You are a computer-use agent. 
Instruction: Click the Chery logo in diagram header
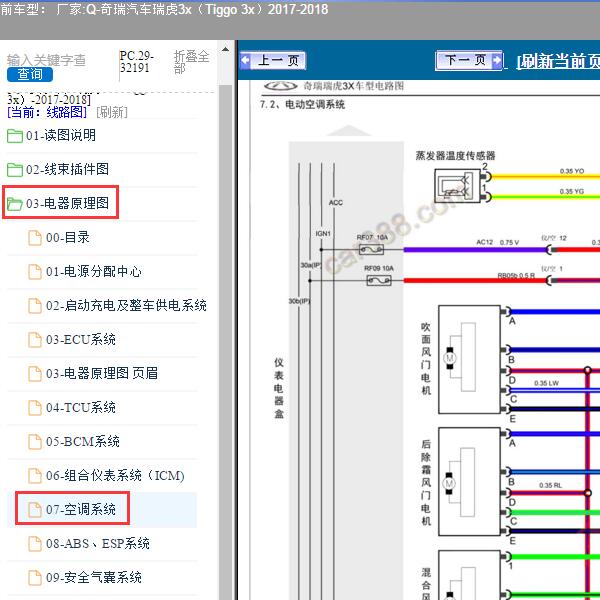point(280,86)
